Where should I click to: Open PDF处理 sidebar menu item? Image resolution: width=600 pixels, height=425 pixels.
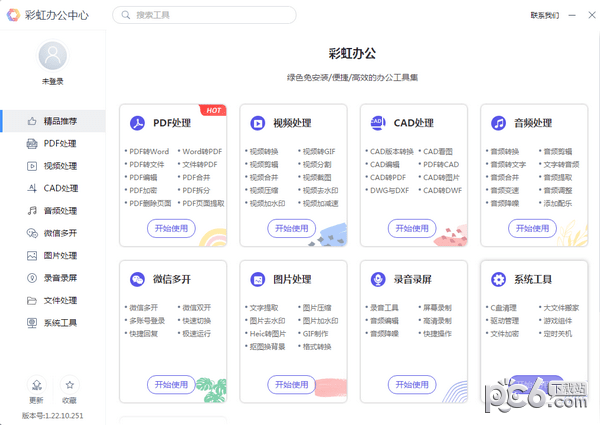[53, 143]
